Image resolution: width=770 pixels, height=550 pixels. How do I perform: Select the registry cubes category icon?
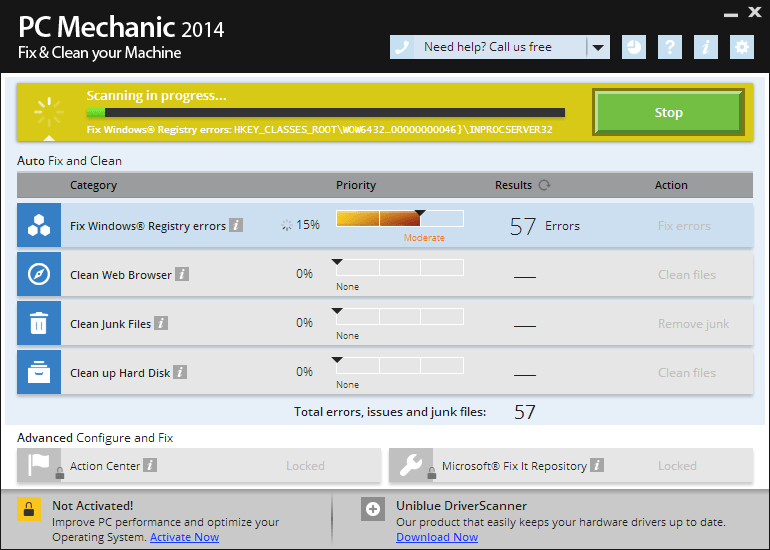pos(39,225)
